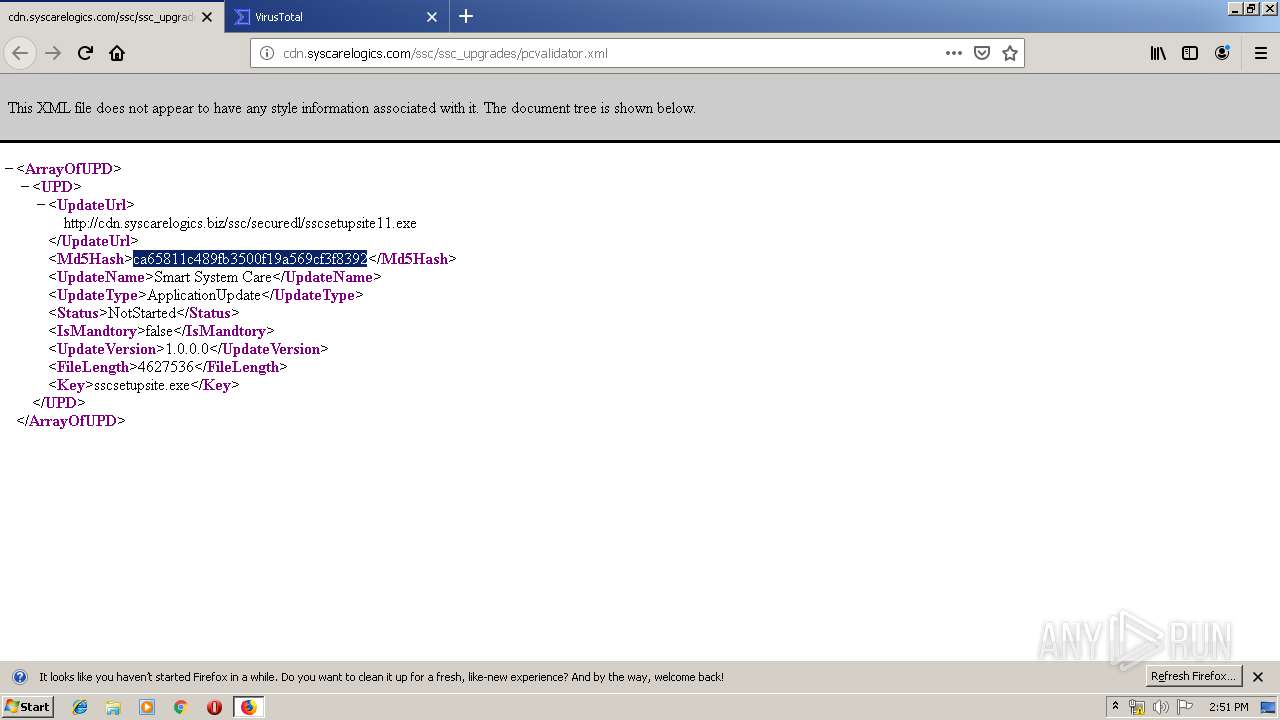Go back to previous page
This screenshot has height=720, width=1280.
coord(20,53)
